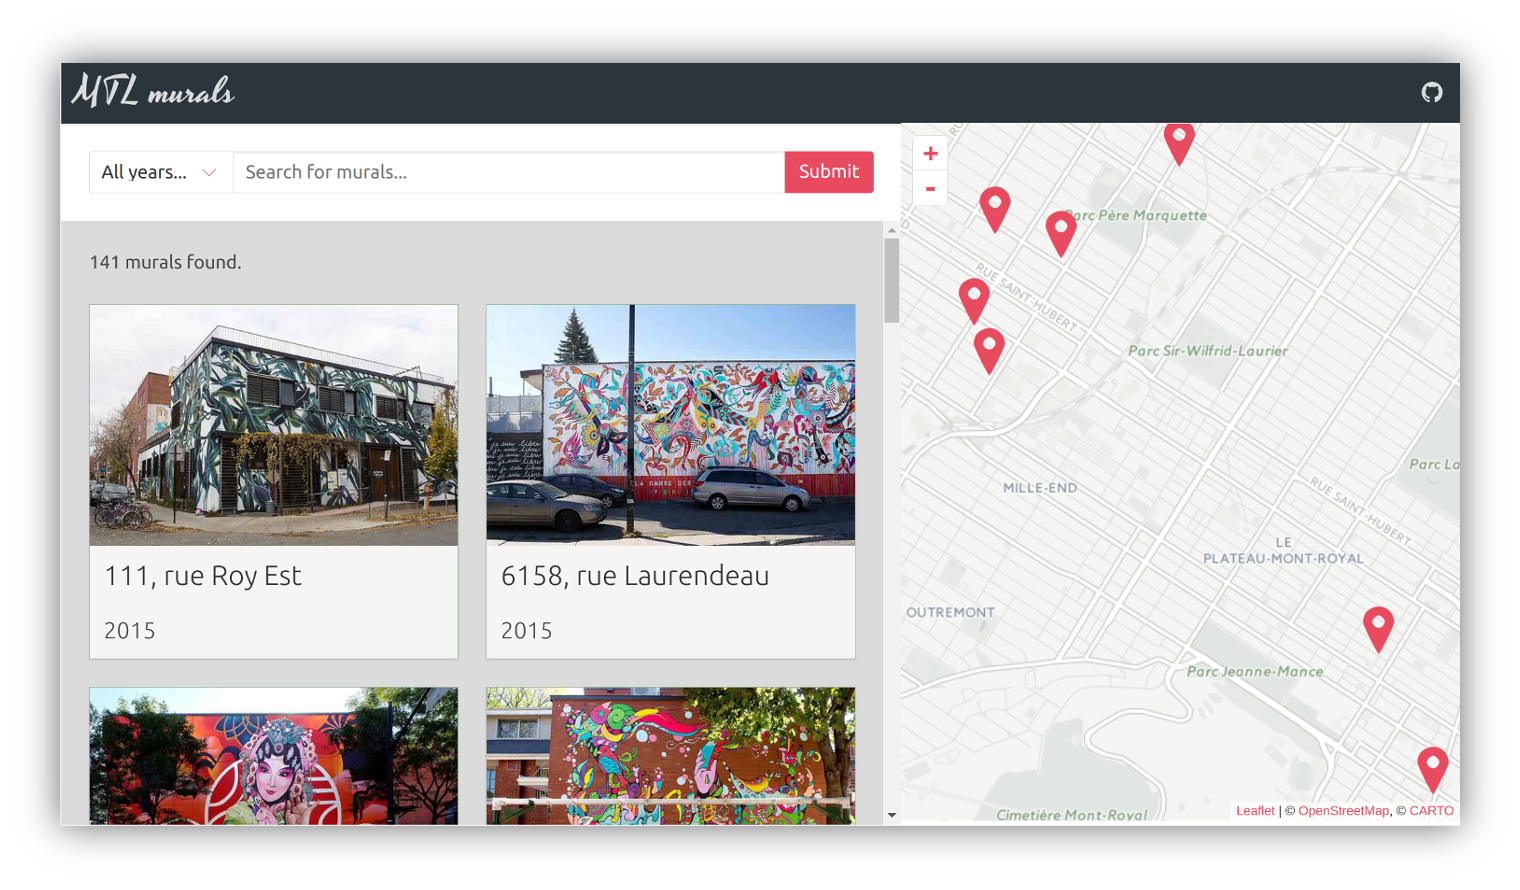The height and width of the screenshot is (890, 1520).
Task: Click the pin above Parc Jeanne-Mance
Action: pyautogui.click(x=1378, y=629)
